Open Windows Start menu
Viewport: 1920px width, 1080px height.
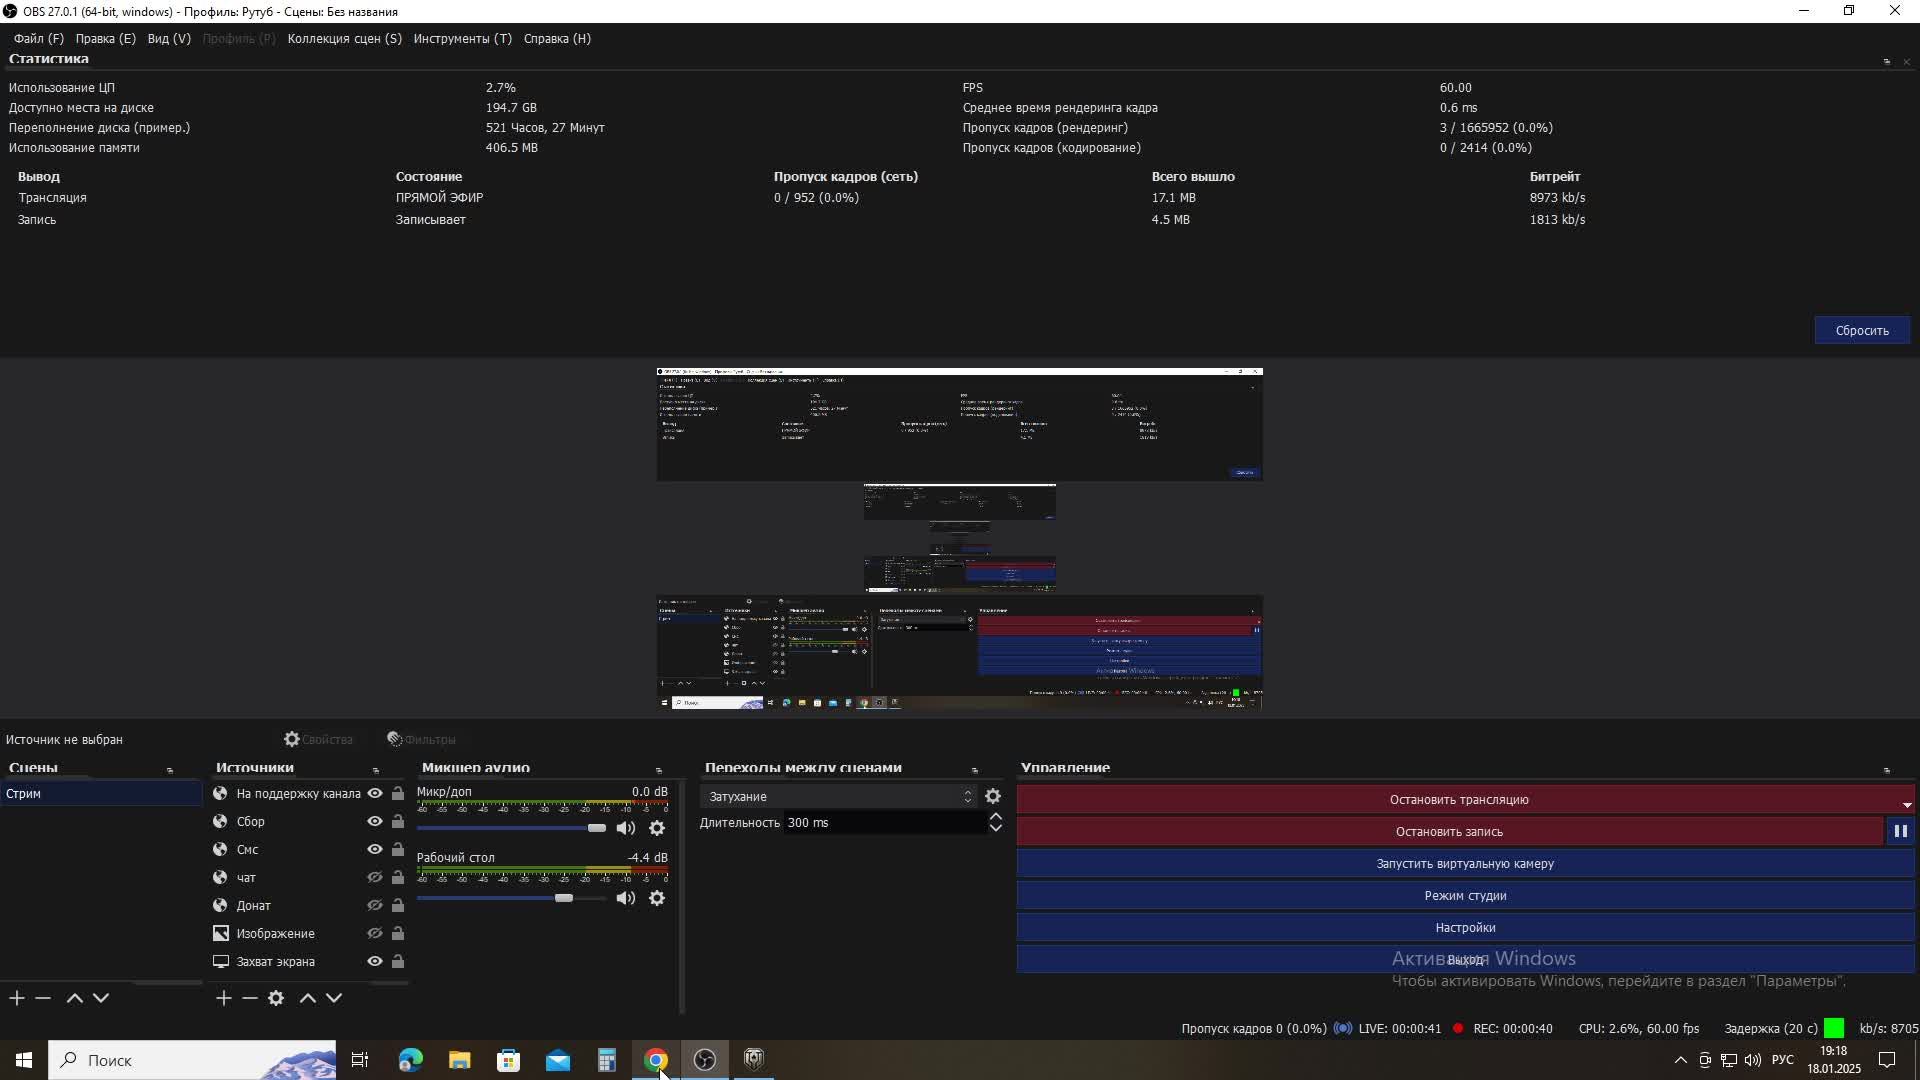click(24, 1060)
